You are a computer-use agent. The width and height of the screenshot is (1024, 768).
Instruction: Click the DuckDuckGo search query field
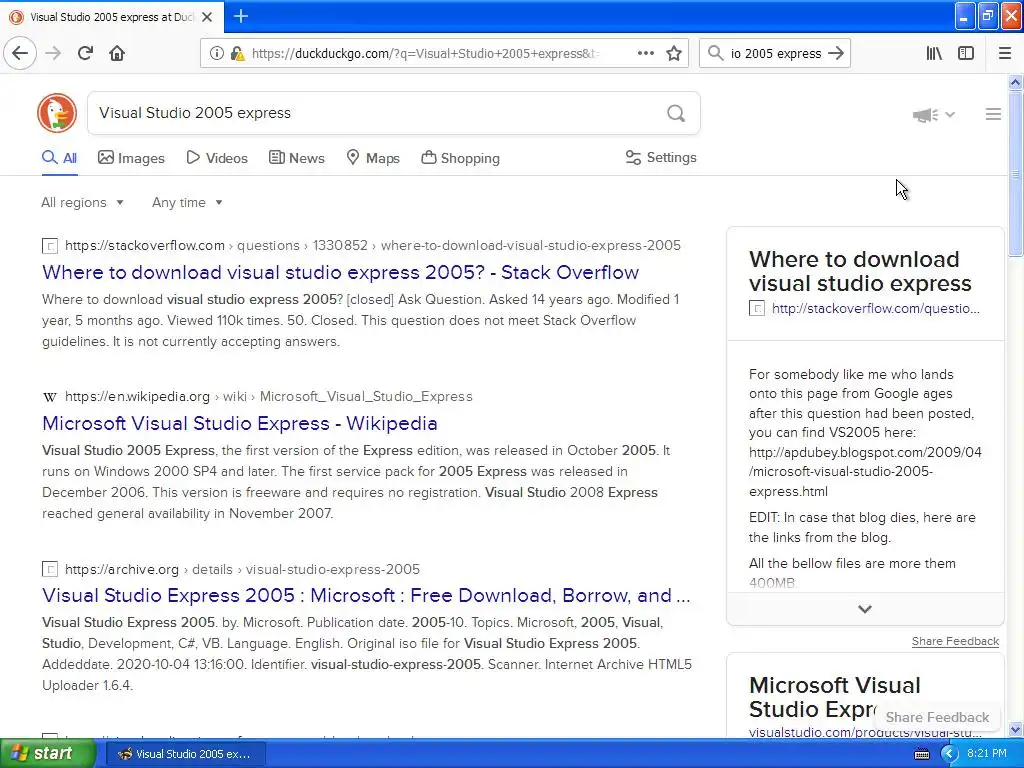click(376, 113)
